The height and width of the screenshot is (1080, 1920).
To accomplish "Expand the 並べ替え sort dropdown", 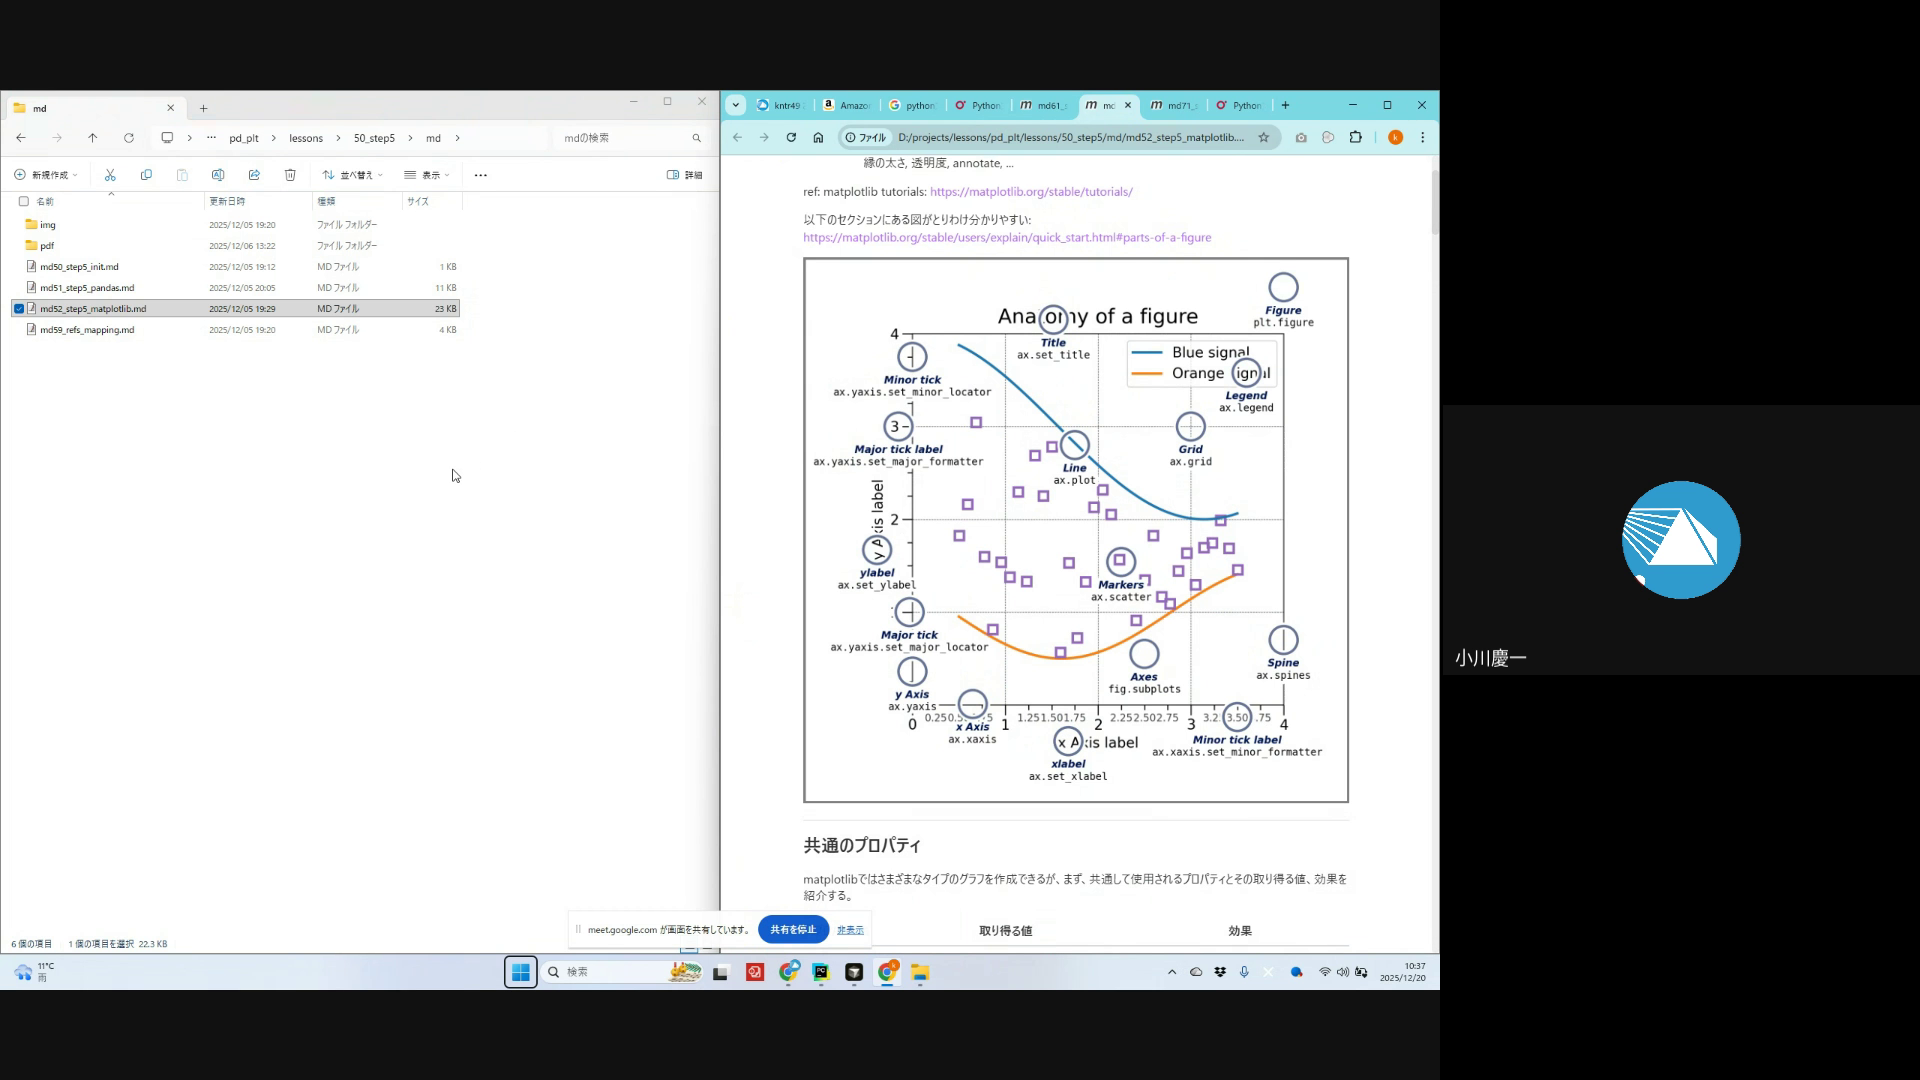I will (x=353, y=175).
